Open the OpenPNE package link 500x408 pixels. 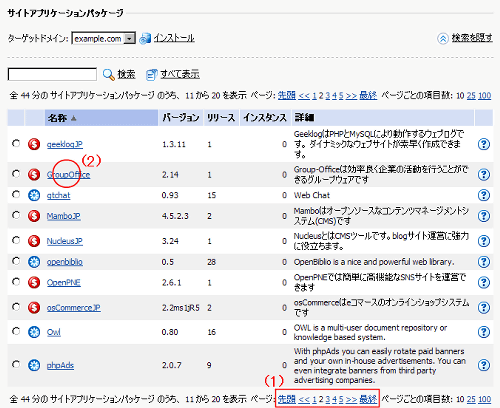point(64,283)
